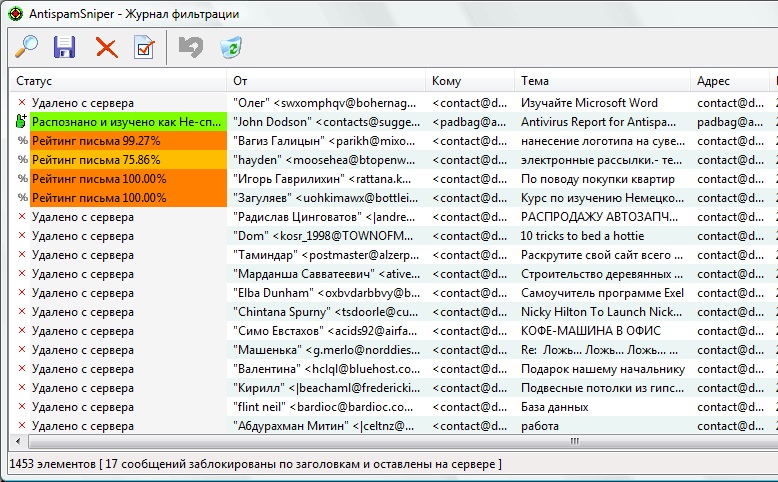Screen dimensions: 778x482
Task: Select subject 'Изучайте Microsoft Word'
Action: point(589,103)
